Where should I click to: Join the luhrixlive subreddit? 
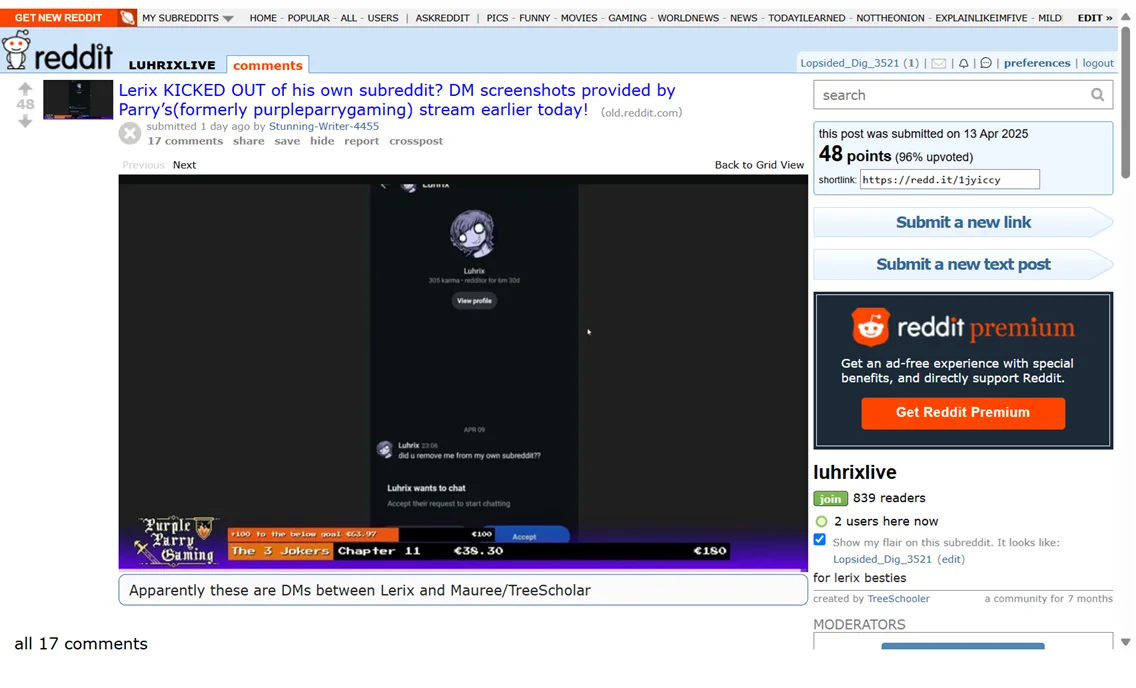tap(830, 499)
